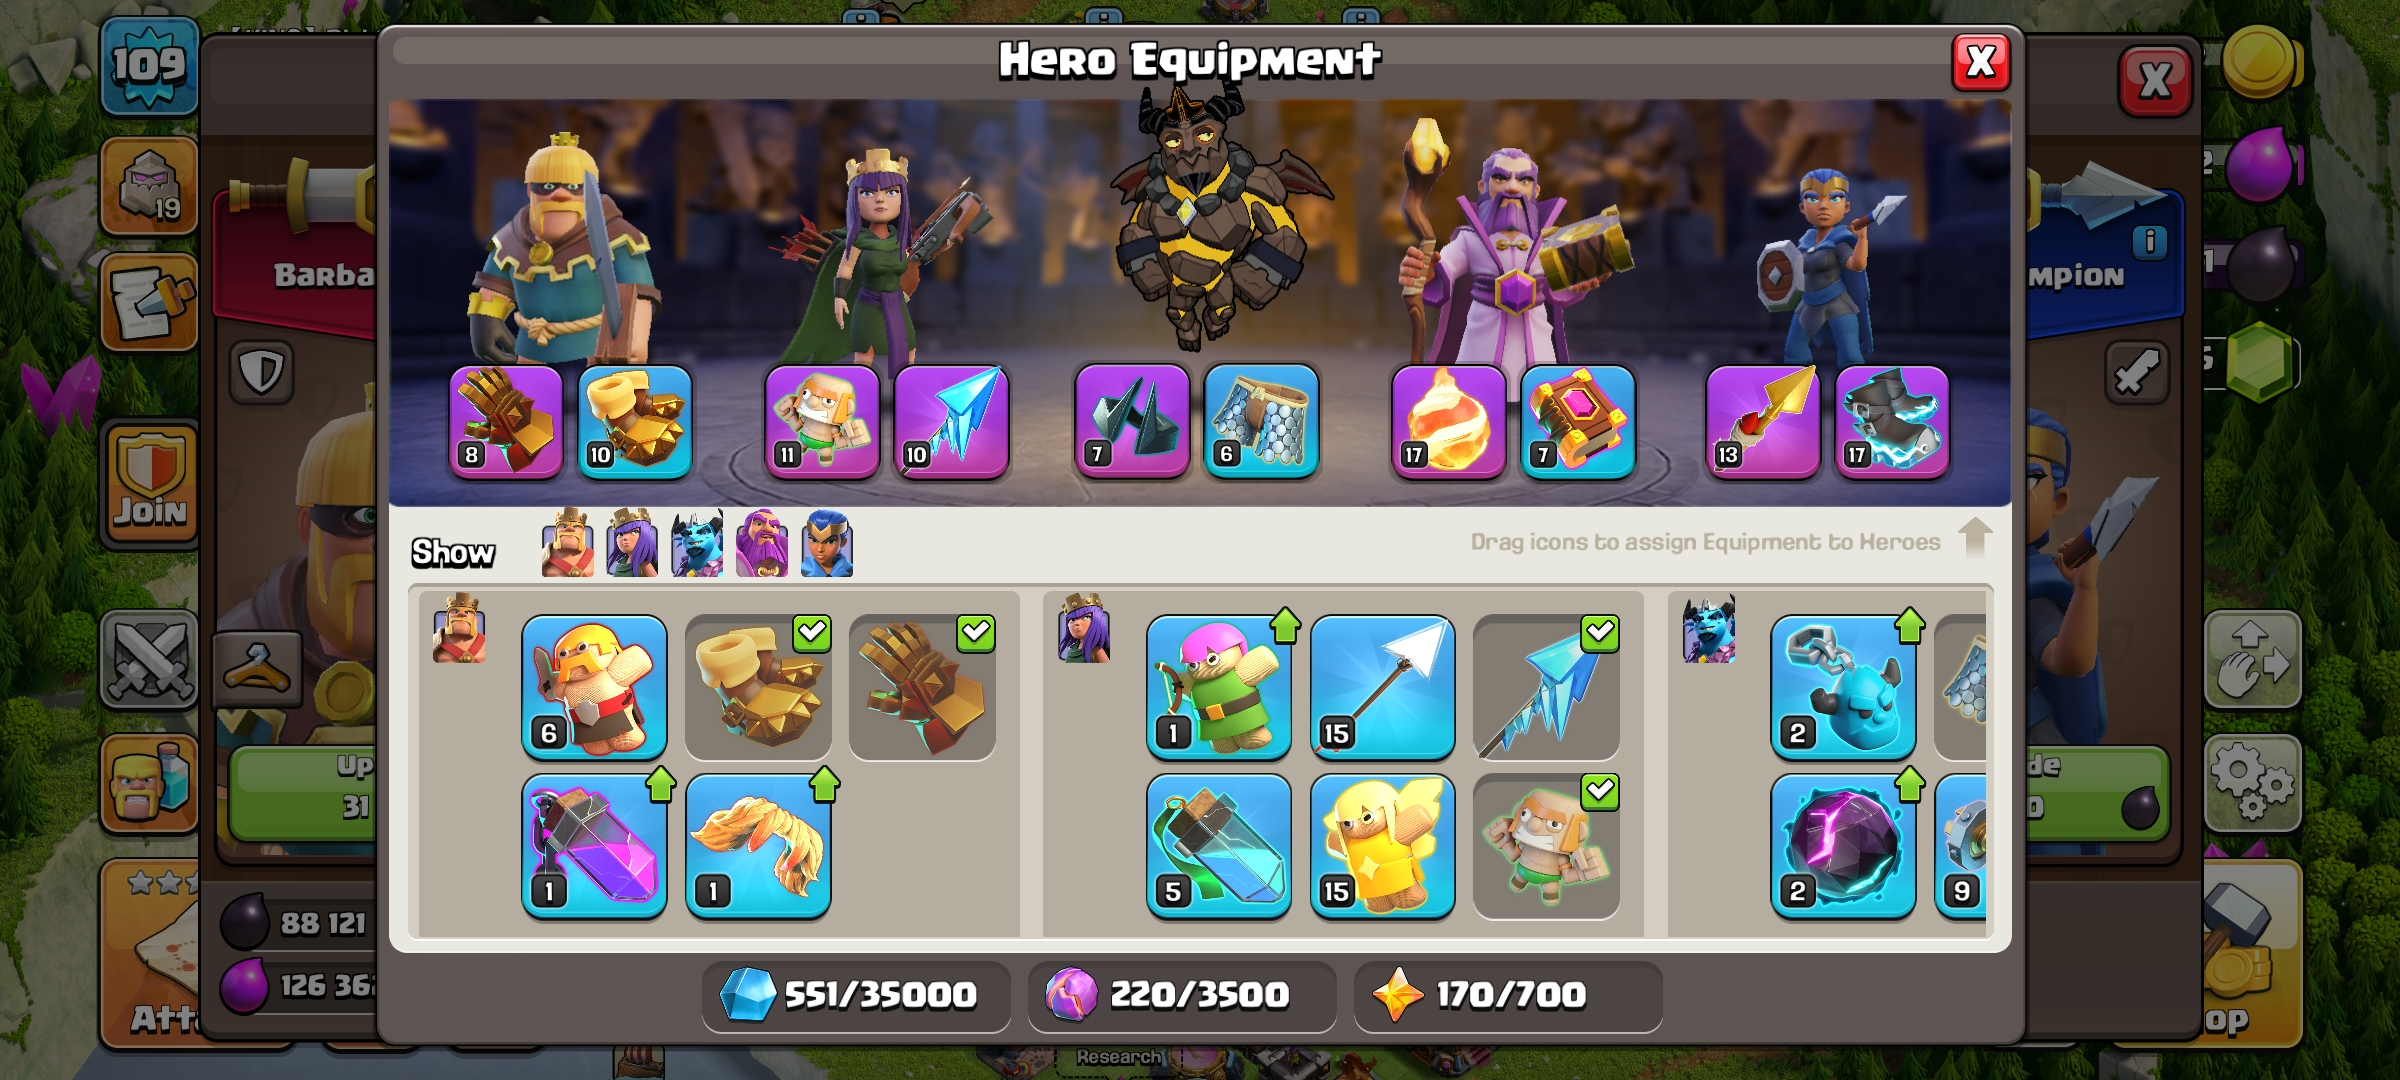This screenshot has height=1080, width=2400.
Task: Click the checked Earthquake Boots equipment
Action: [758, 687]
